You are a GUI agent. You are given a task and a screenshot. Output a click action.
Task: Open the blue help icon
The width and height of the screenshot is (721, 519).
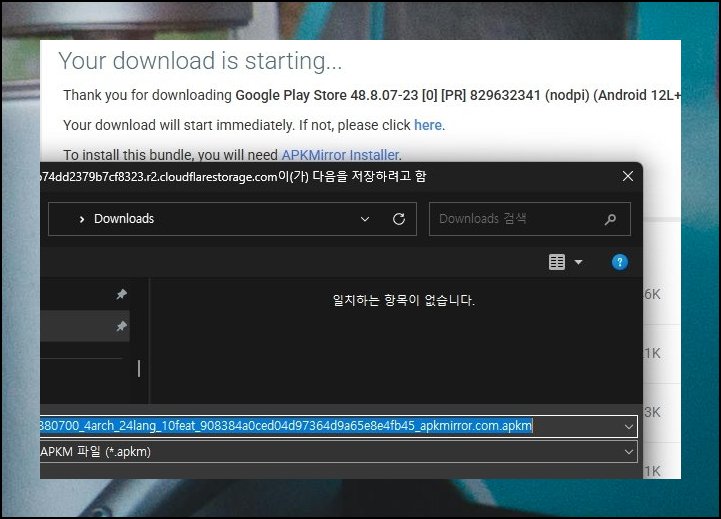coord(619,262)
